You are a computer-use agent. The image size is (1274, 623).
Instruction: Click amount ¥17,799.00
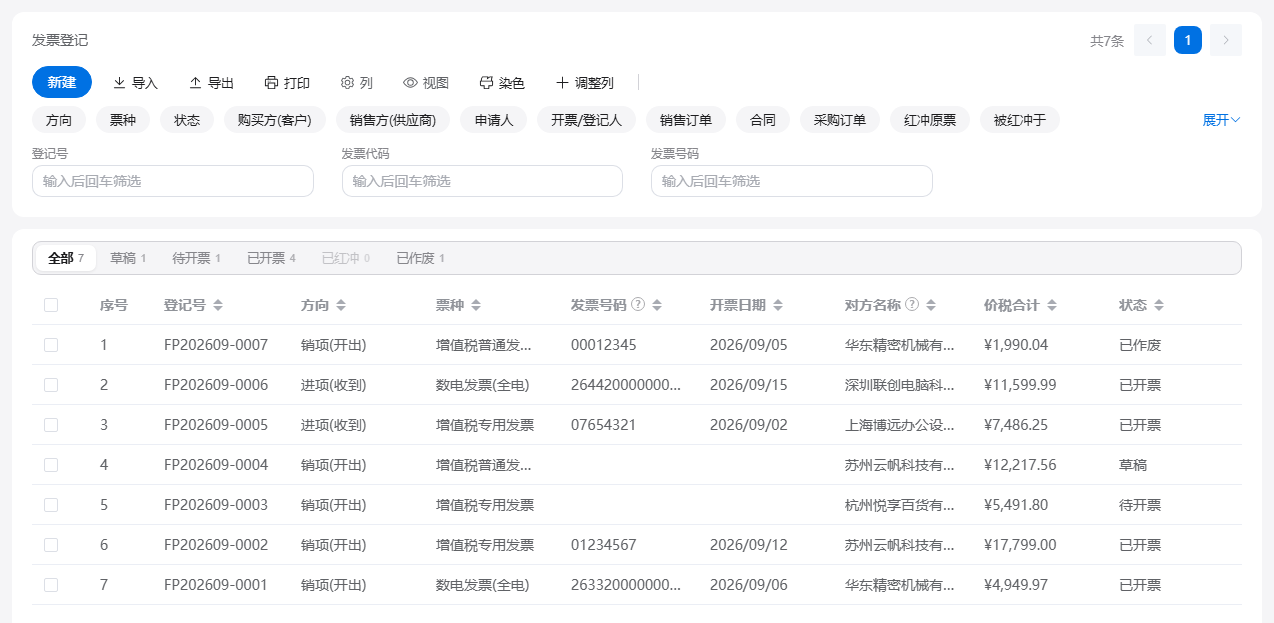[x=1020, y=545]
